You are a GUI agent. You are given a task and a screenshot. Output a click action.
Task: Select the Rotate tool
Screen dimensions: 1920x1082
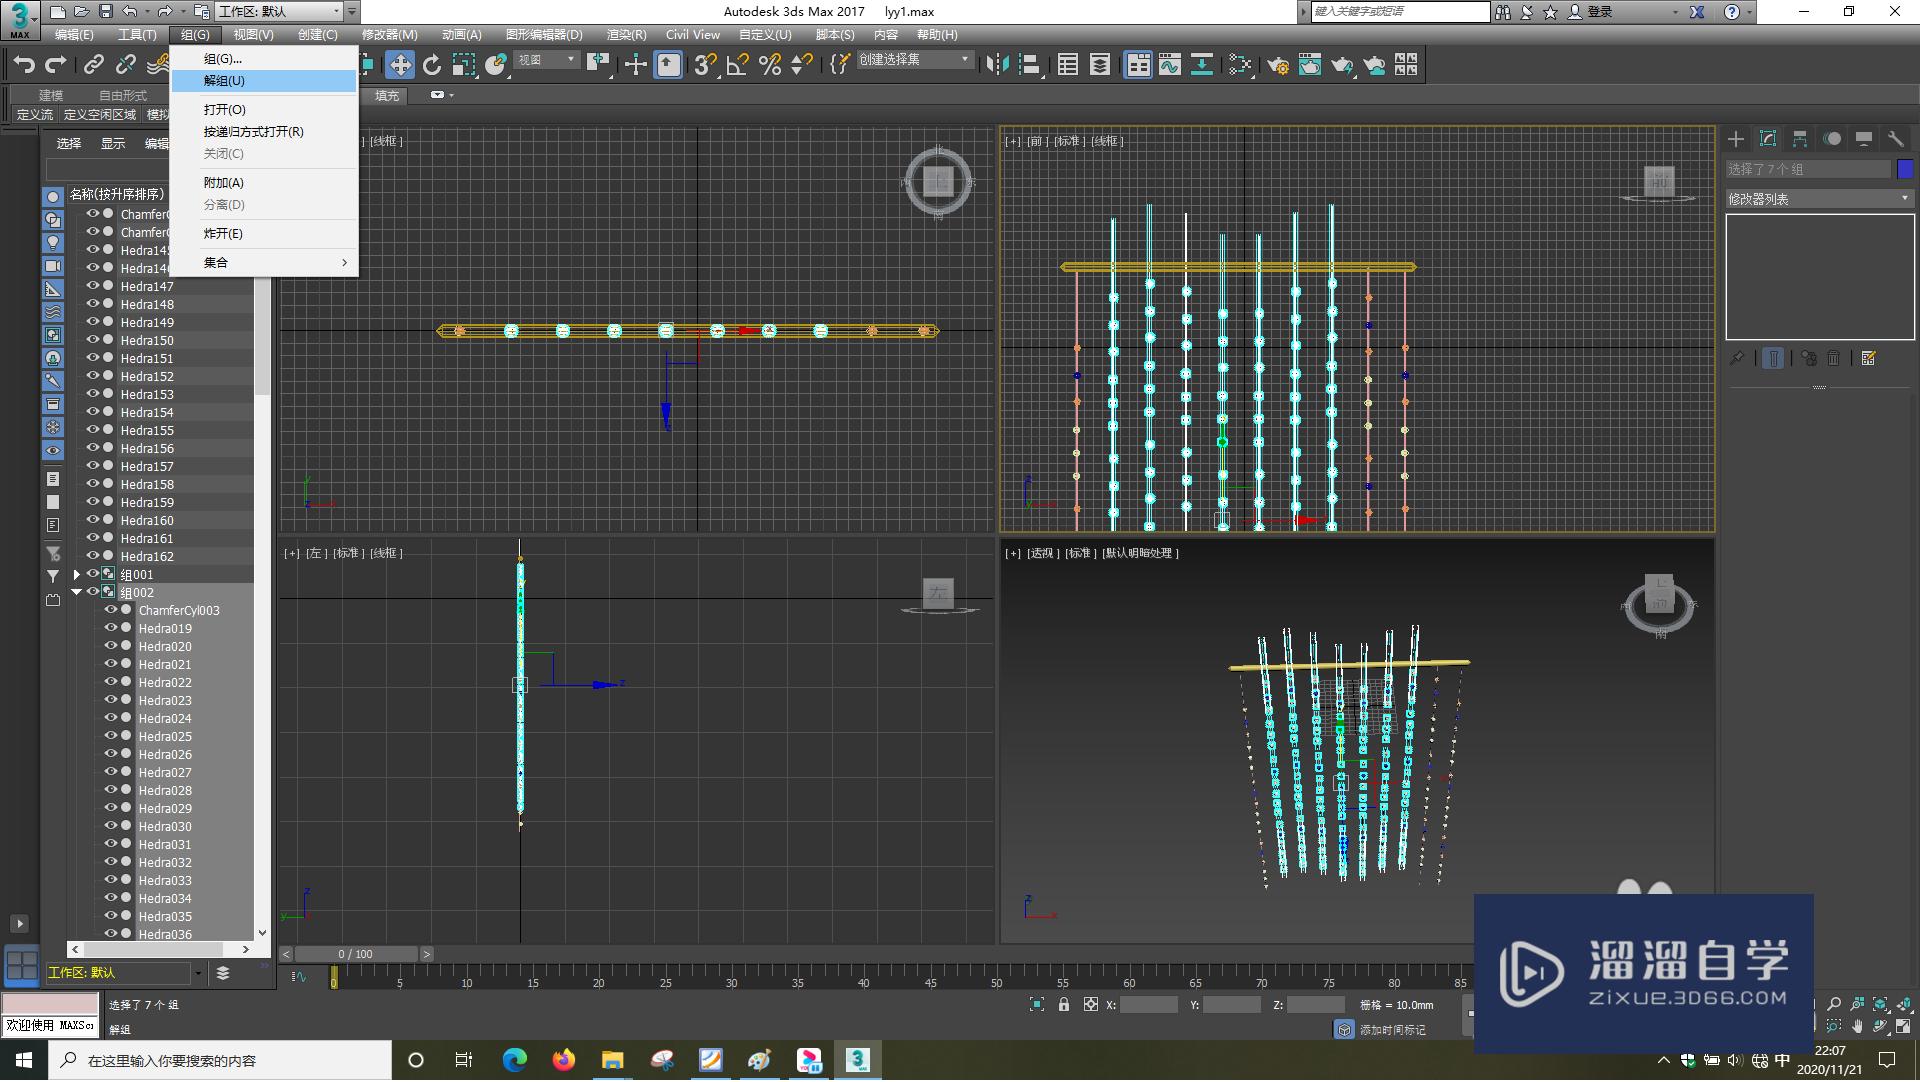tap(432, 65)
